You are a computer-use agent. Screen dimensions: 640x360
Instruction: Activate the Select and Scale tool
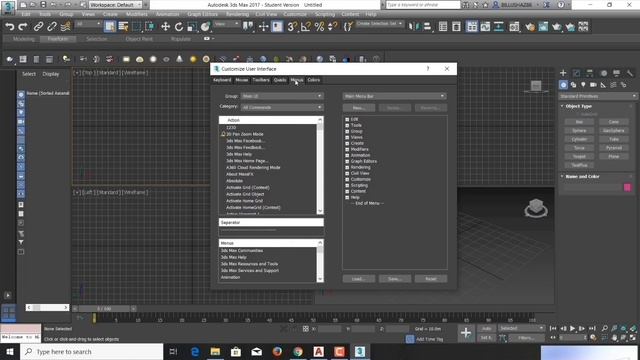192,27
